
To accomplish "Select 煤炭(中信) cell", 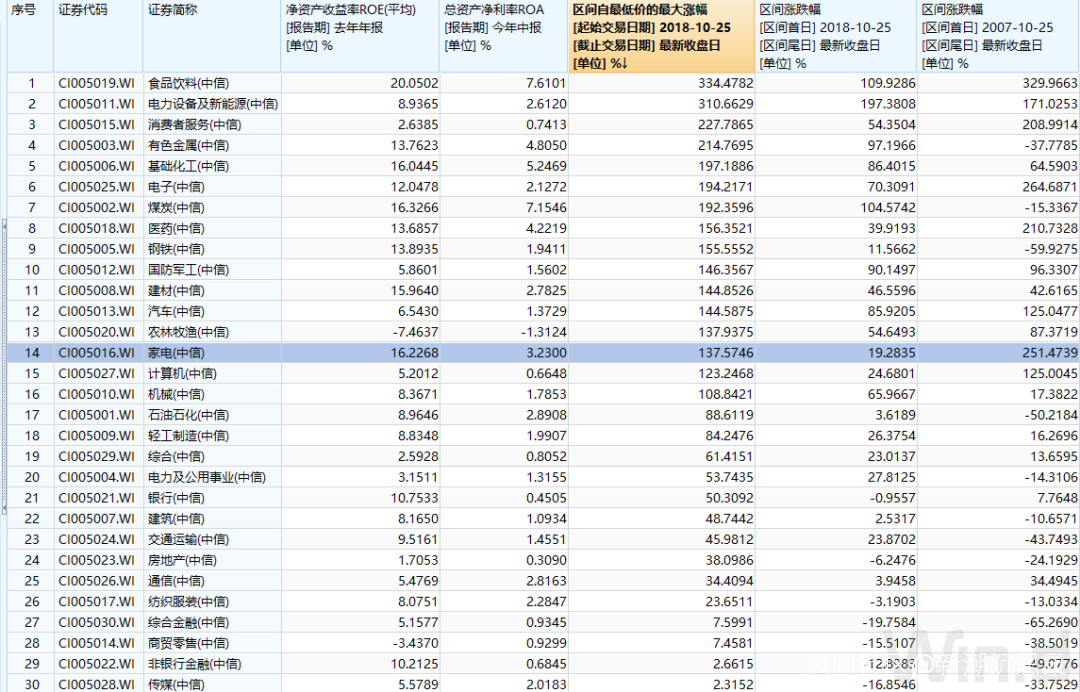I will [x=176, y=207].
